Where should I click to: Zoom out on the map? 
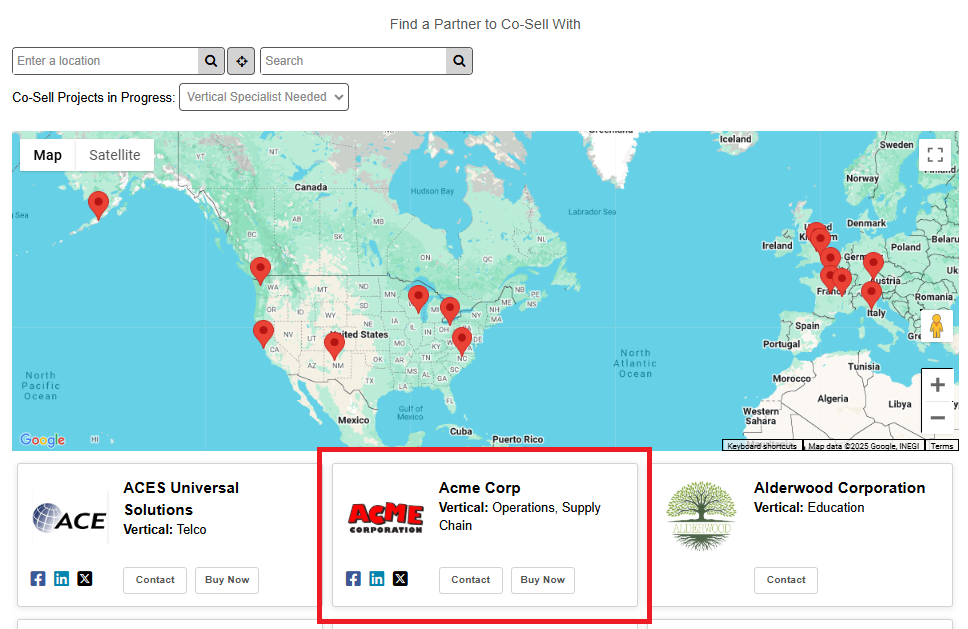click(937, 418)
